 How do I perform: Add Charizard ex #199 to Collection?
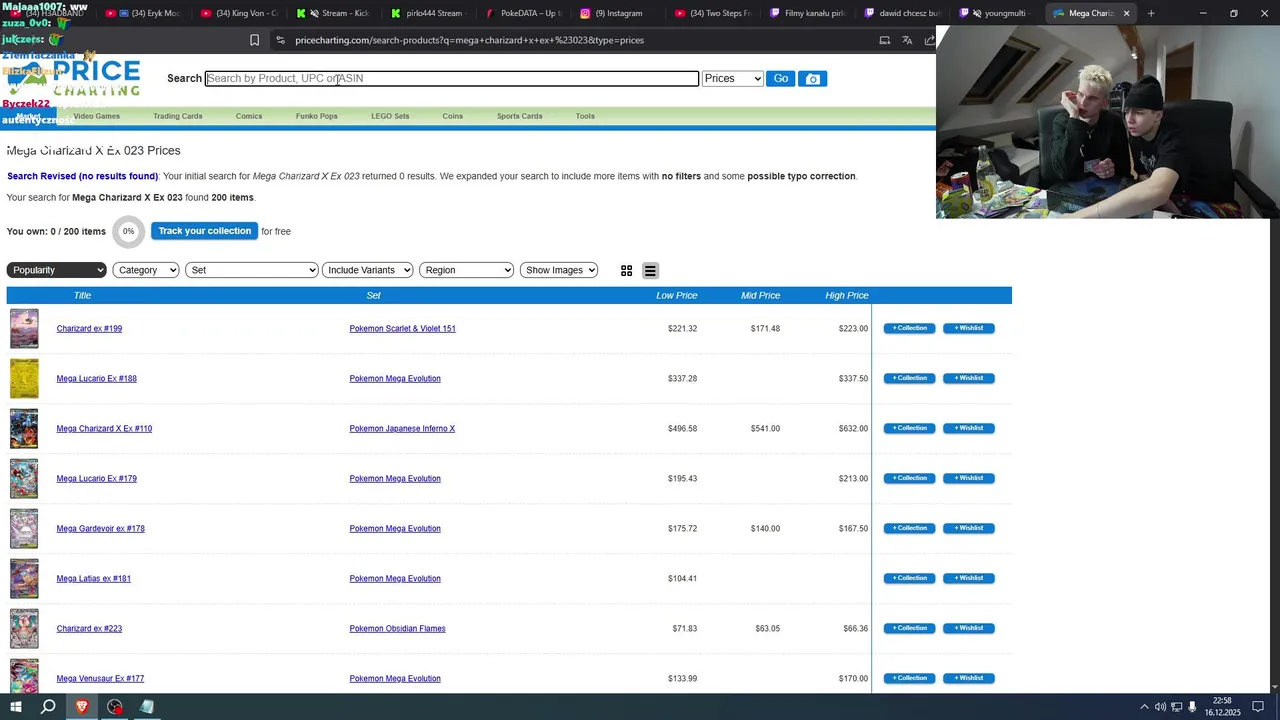tap(909, 328)
